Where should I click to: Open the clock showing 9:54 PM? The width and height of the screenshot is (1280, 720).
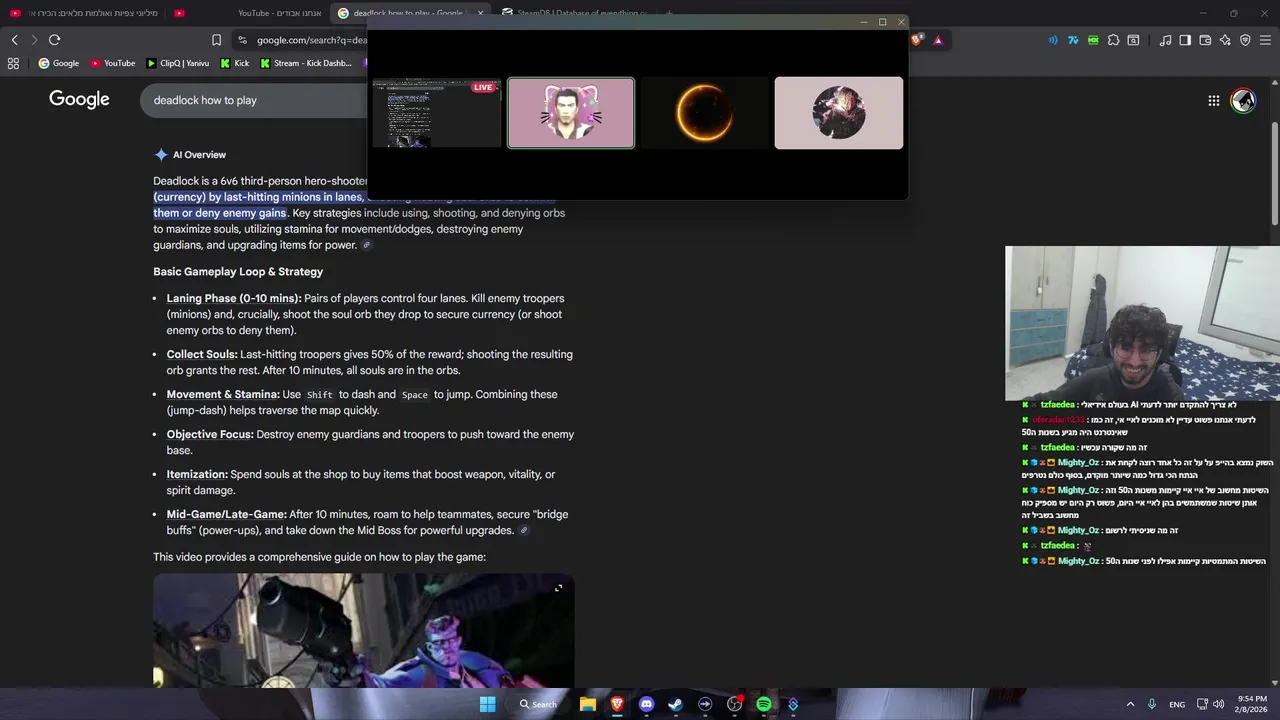click(x=1253, y=704)
